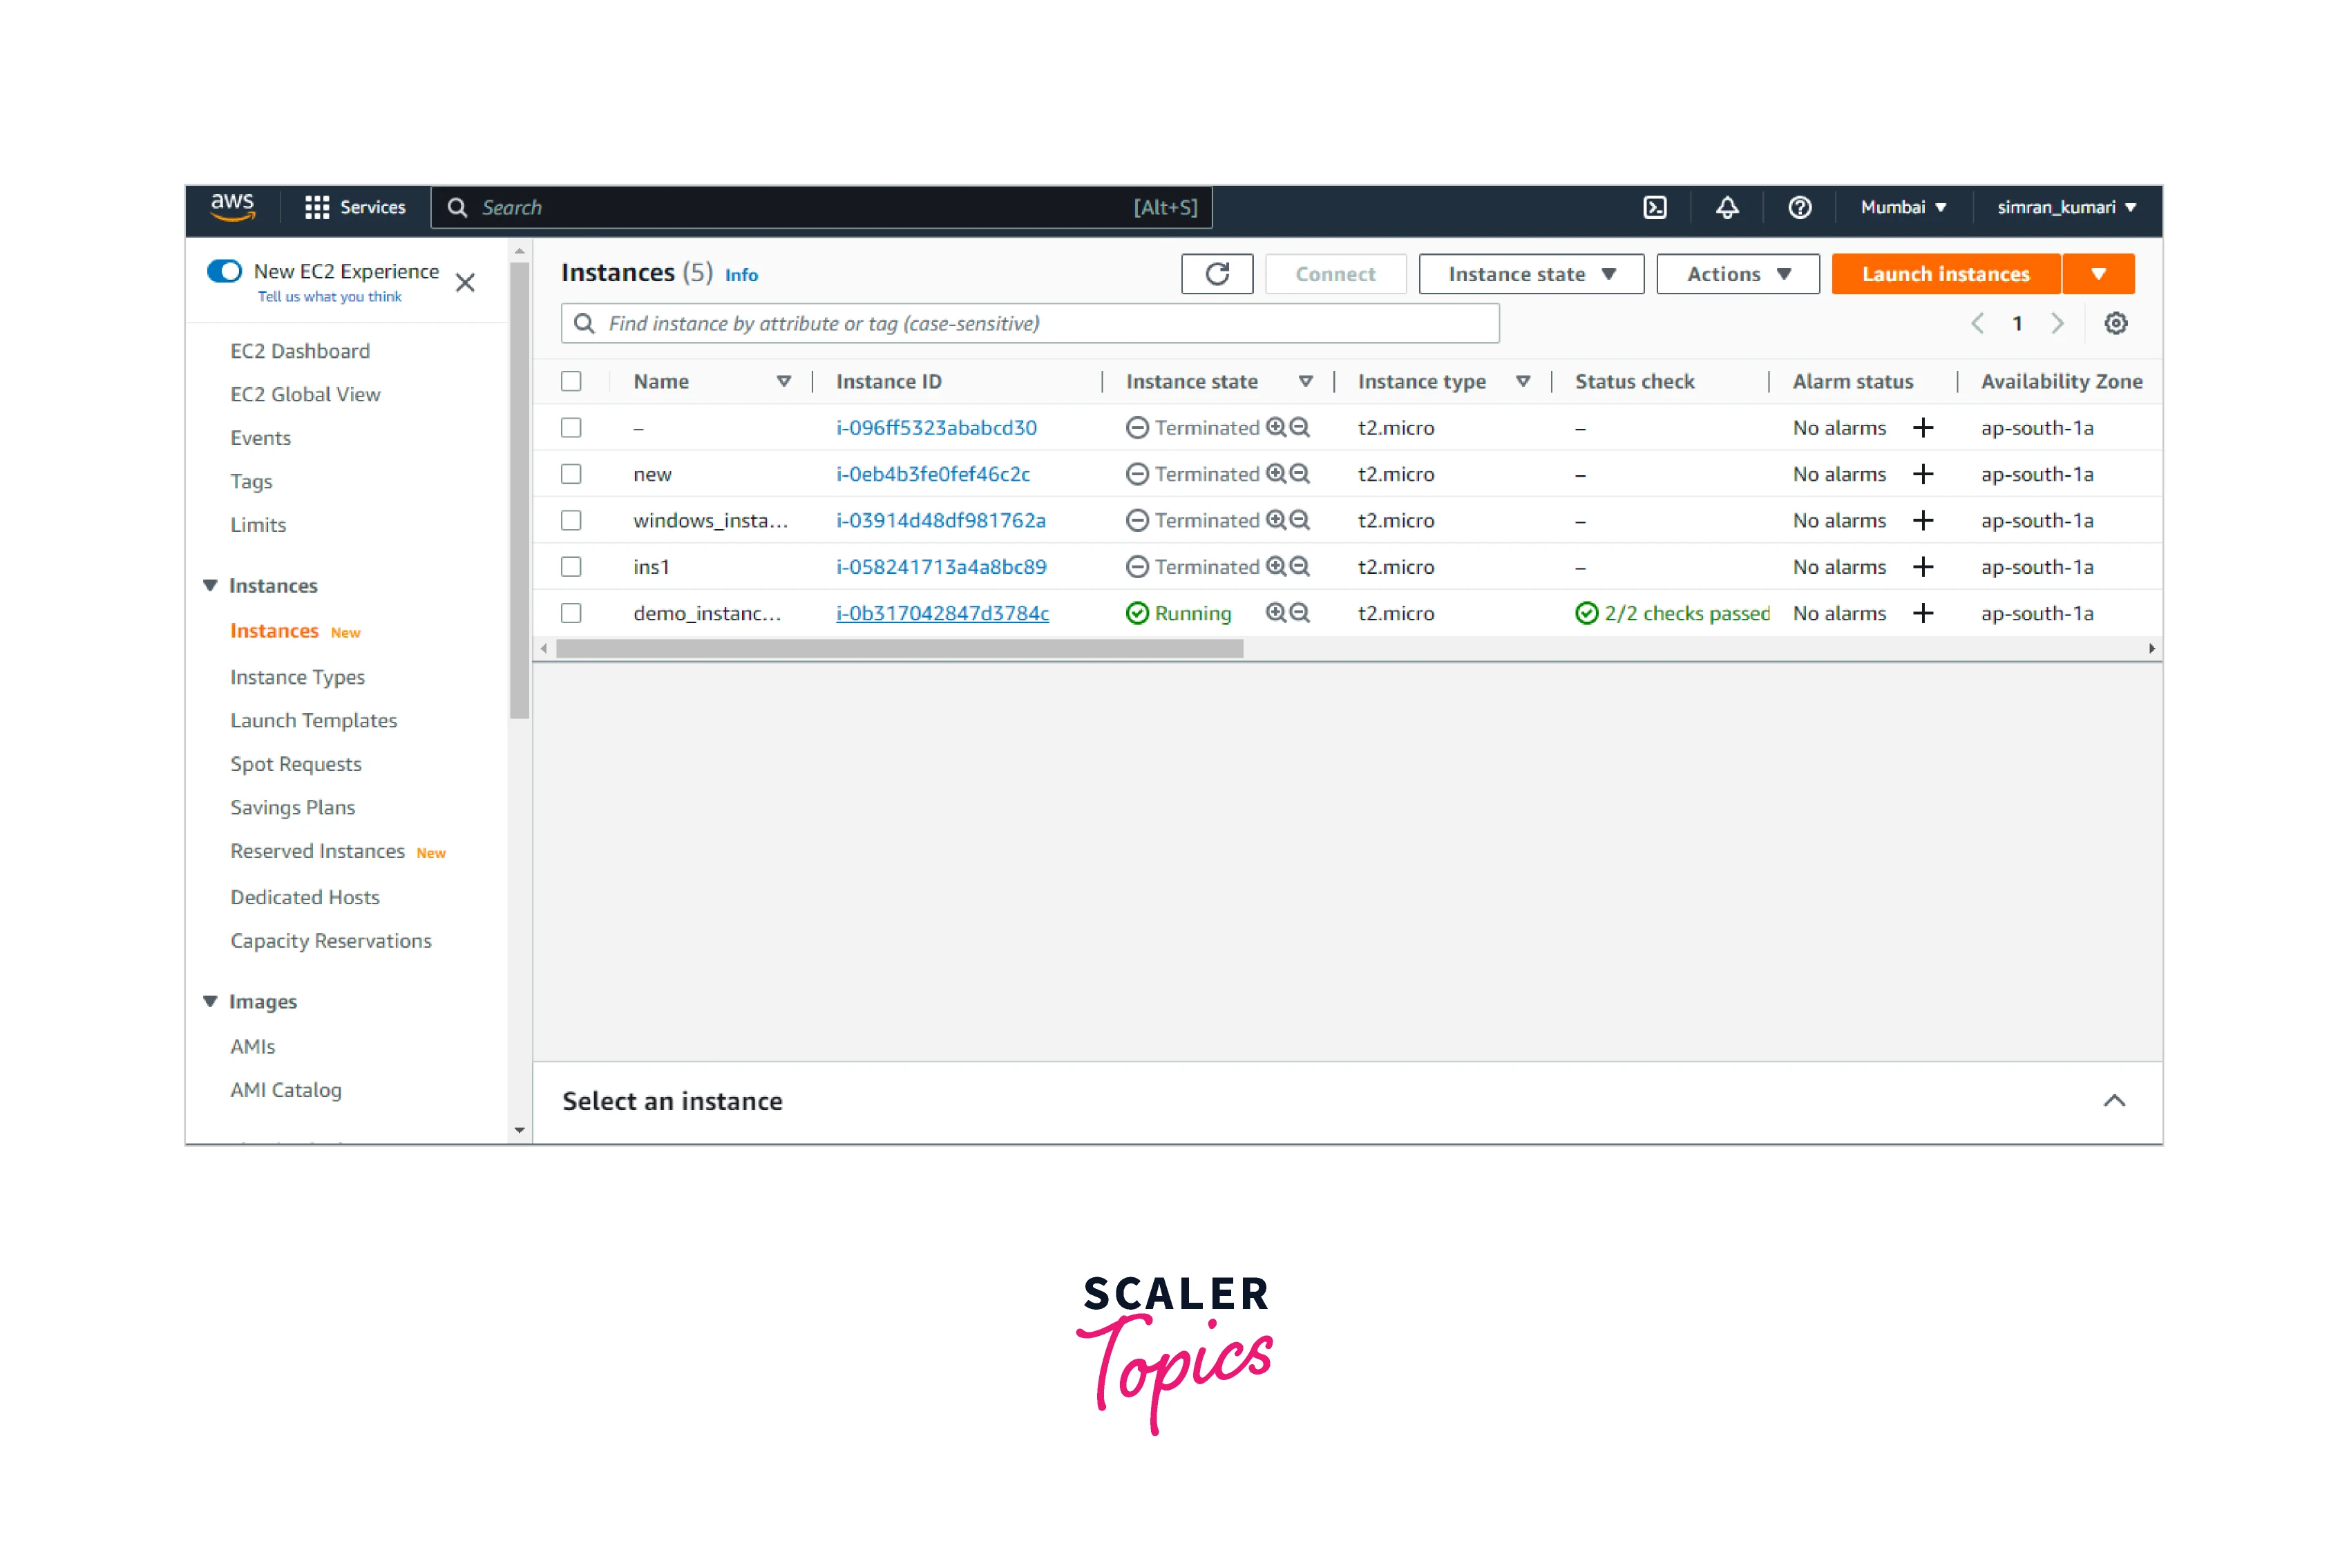Click the AWS logo
This screenshot has width=2349, height=1568.
click(x=232, y=207)
